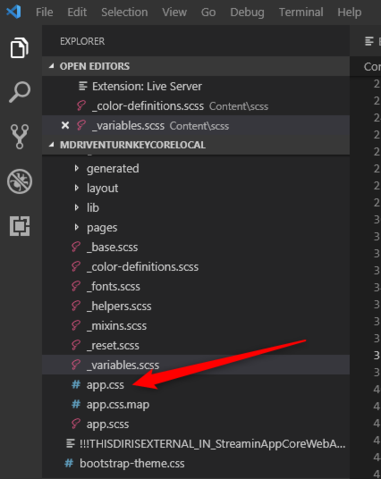
Task: Open the File menu
Action: tap(44, 12)
